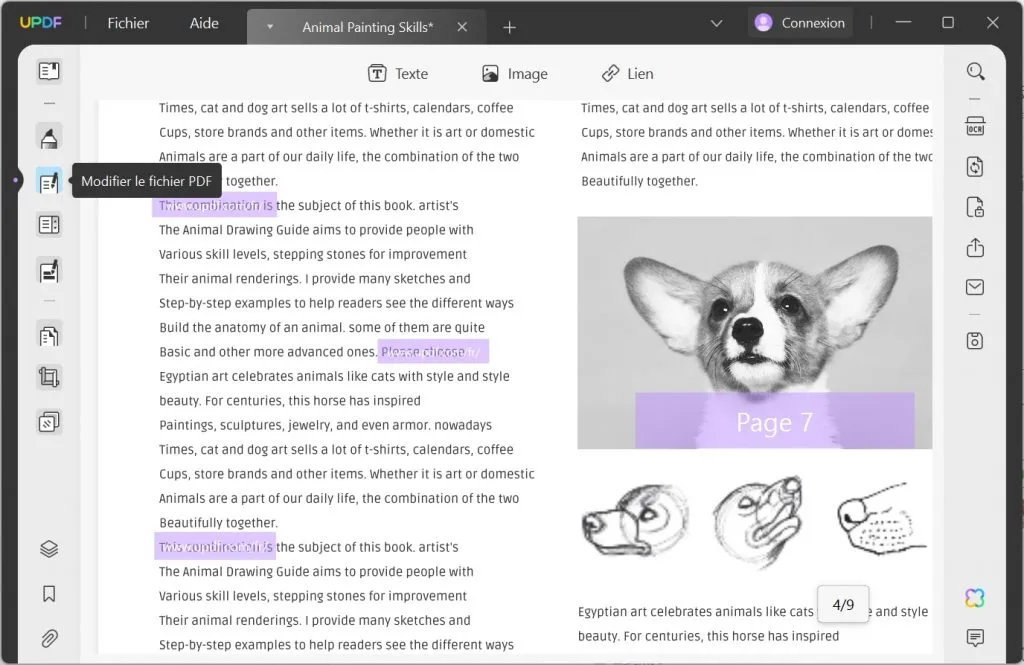Open the bookmarks panel
Viewport: 1024px width, 665px height.
click(49, 593)
